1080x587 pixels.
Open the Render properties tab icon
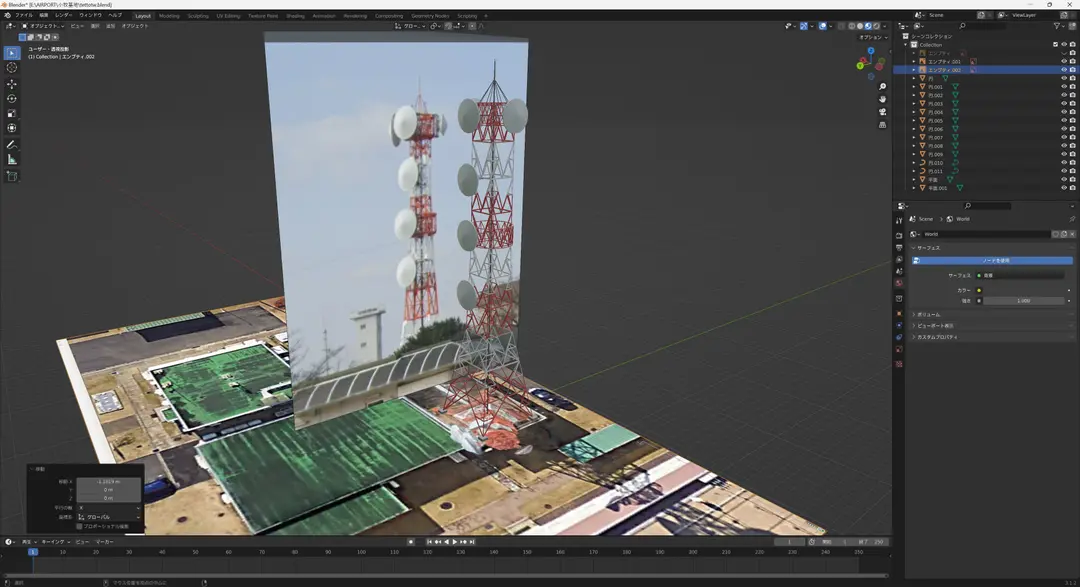899,236
